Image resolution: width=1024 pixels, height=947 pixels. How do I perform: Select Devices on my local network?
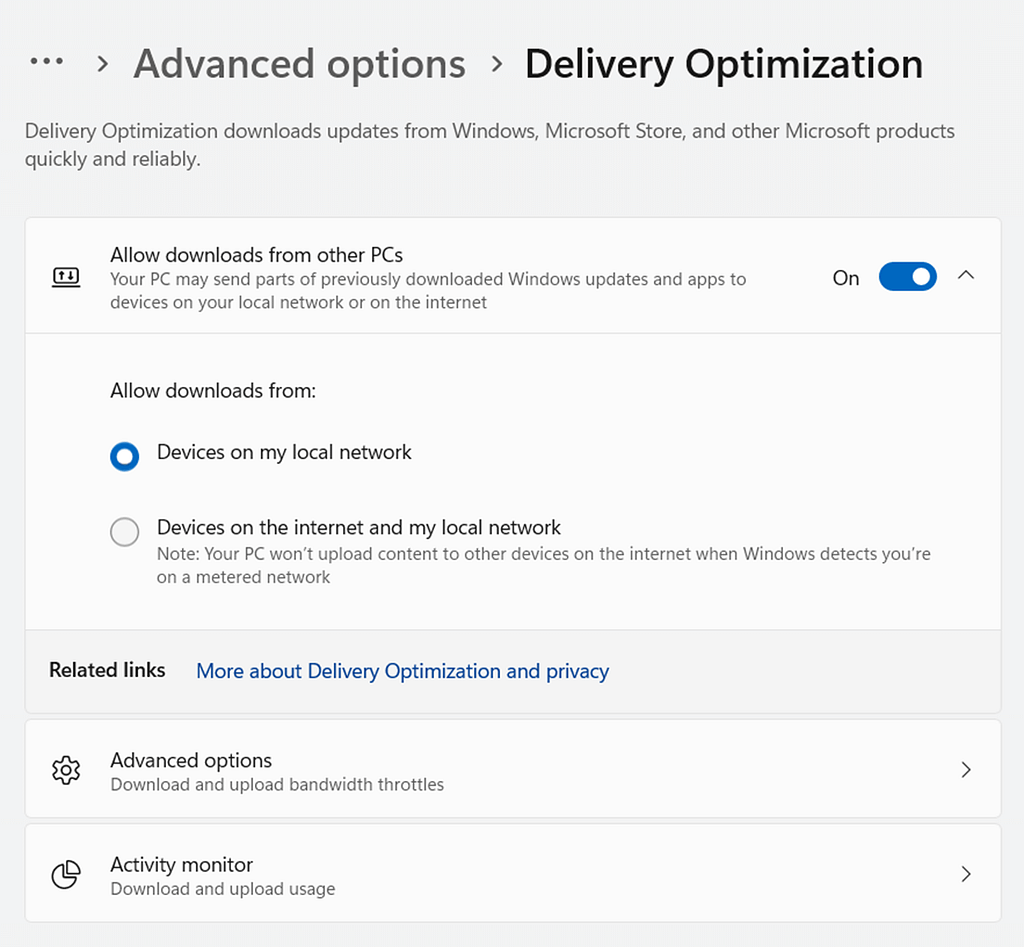click(x=124, y=456)
